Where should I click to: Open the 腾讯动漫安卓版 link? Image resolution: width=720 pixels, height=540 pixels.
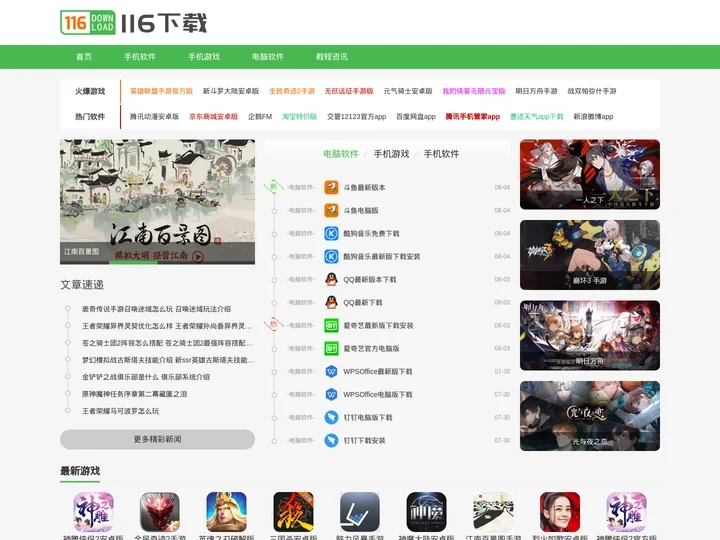coord(154,116)
